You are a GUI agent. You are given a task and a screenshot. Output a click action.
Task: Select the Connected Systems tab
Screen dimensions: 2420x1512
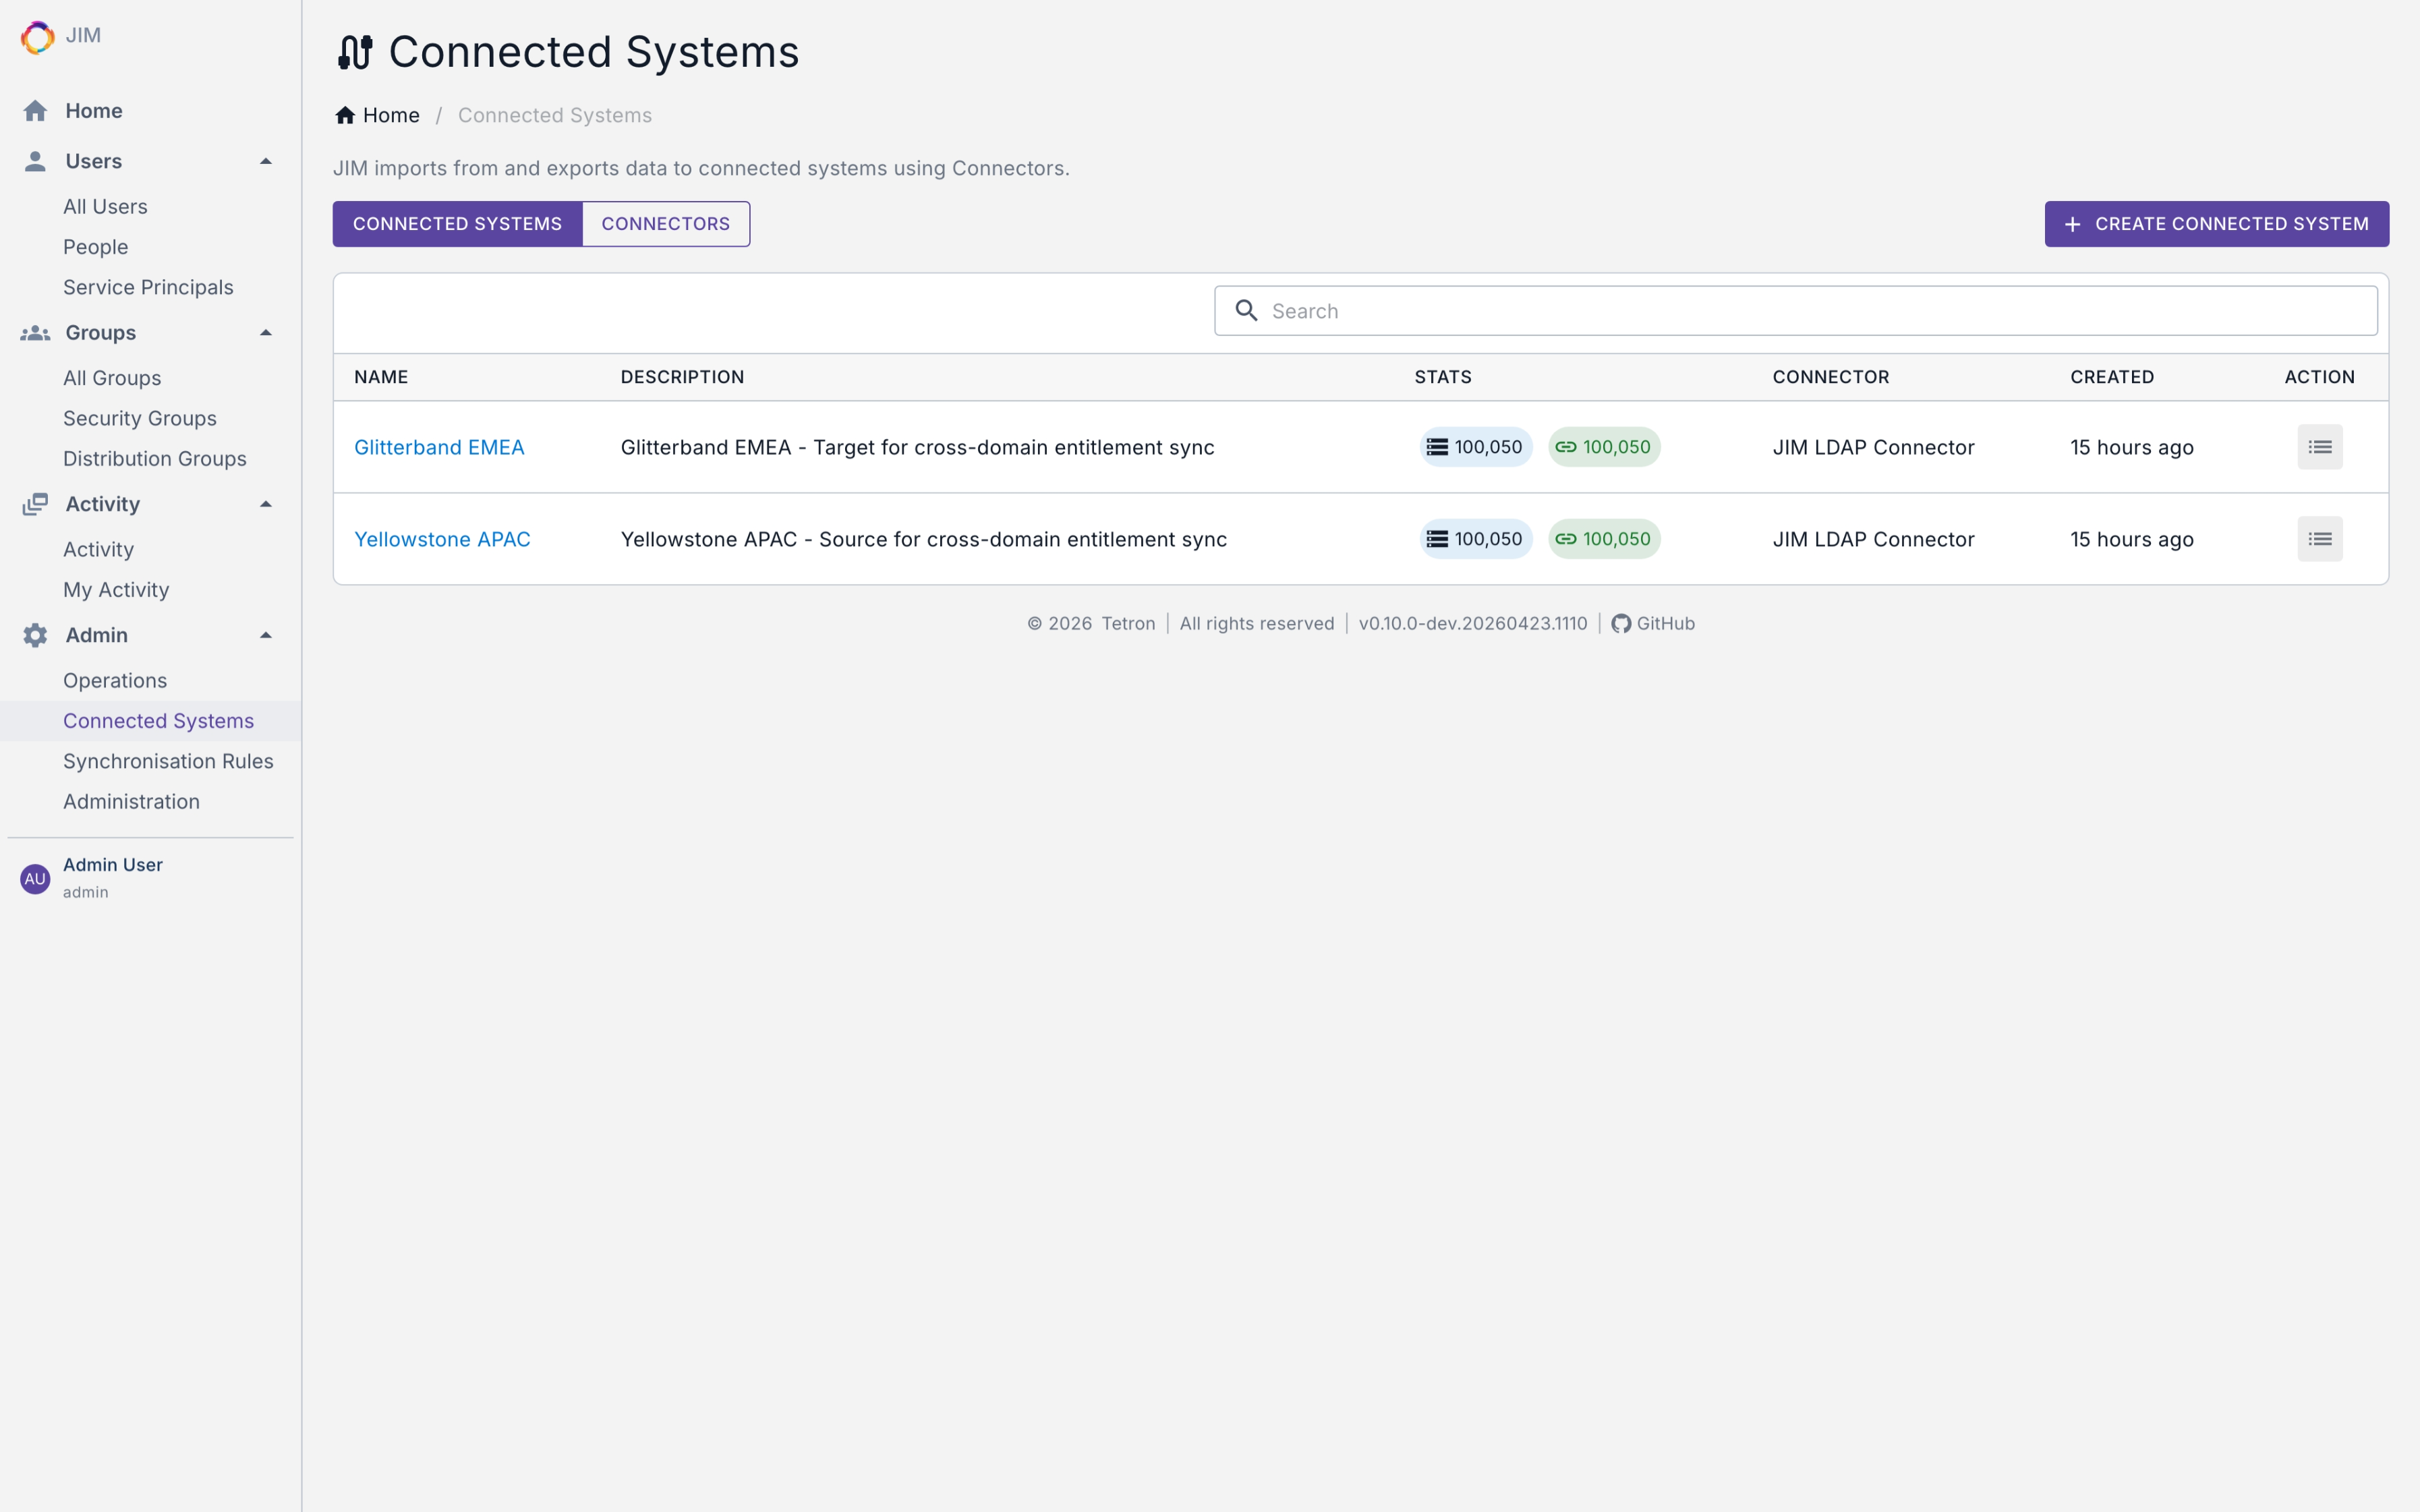(457, 224)
